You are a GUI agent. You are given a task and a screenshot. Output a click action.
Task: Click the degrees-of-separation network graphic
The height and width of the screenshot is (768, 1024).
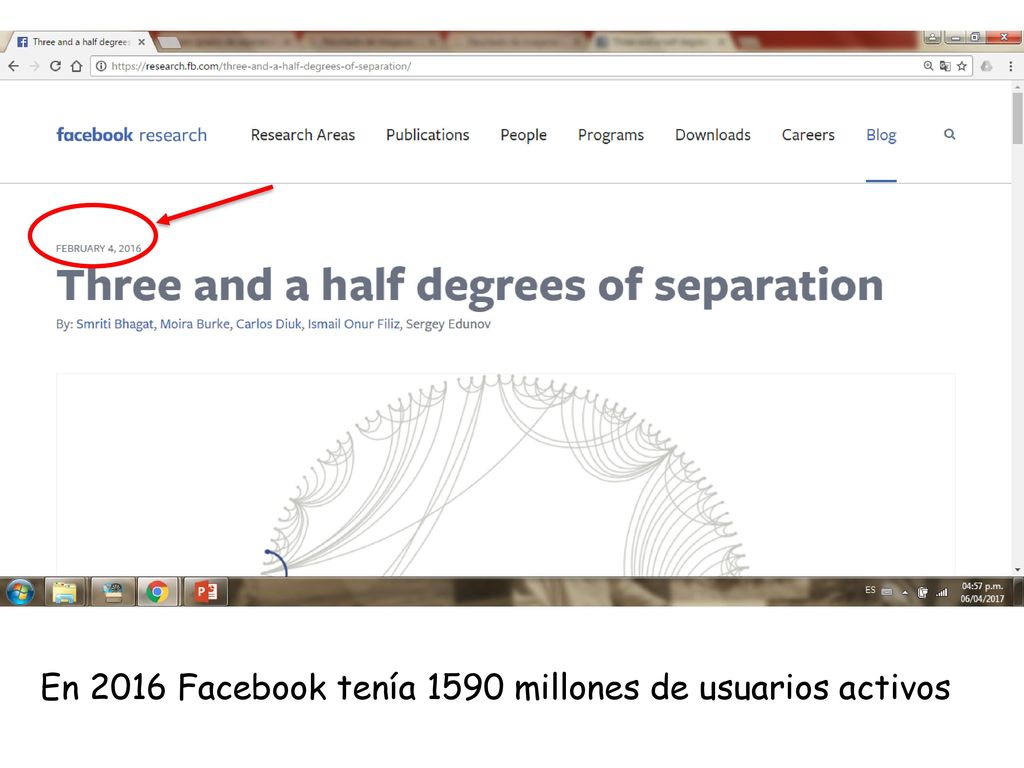[x=505, y=475]
